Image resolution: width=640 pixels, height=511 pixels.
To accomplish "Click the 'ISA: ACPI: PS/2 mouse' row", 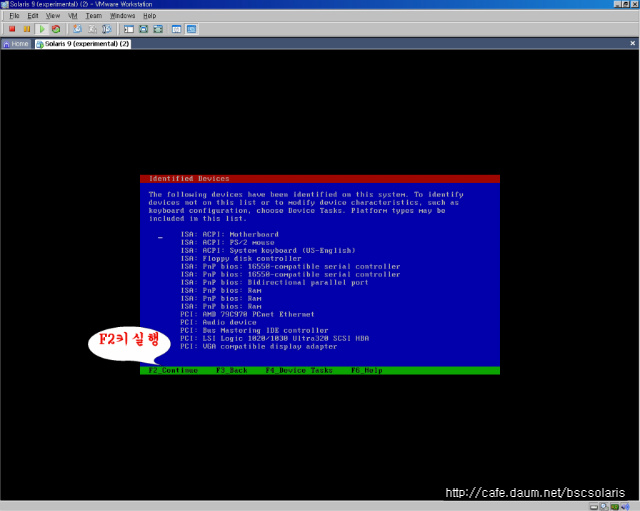I will tap(227, 242).
